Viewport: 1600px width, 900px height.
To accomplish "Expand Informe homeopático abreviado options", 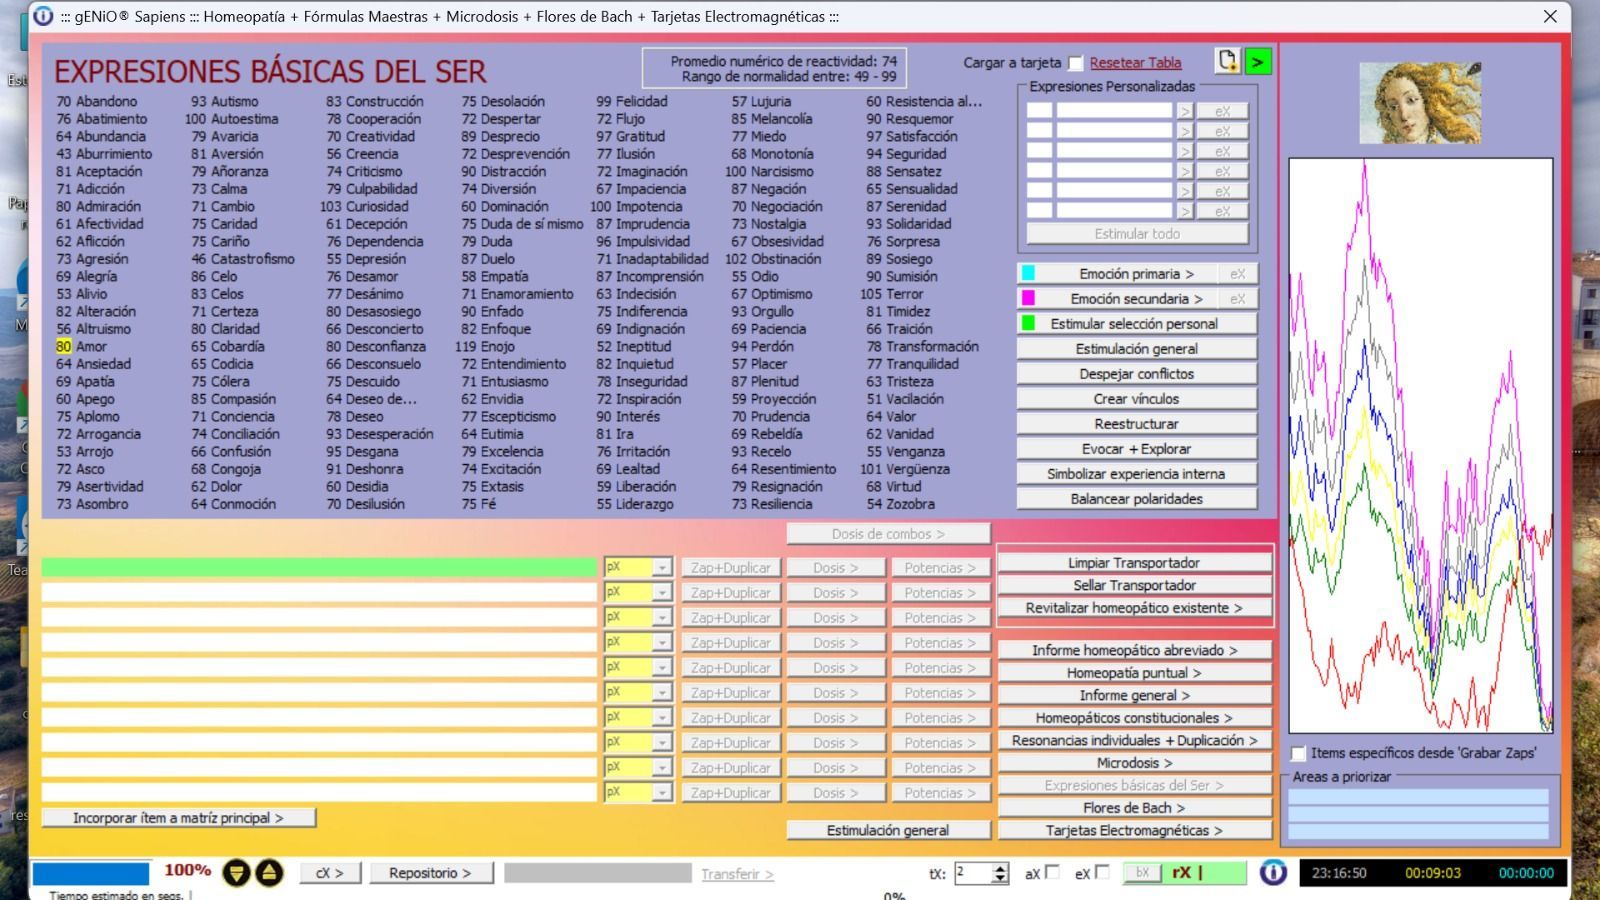I will [1134, 650].
